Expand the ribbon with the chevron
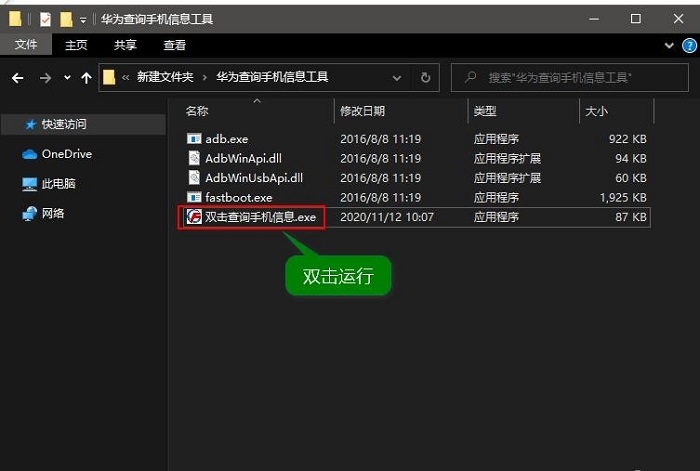 (x=669, y=45)
